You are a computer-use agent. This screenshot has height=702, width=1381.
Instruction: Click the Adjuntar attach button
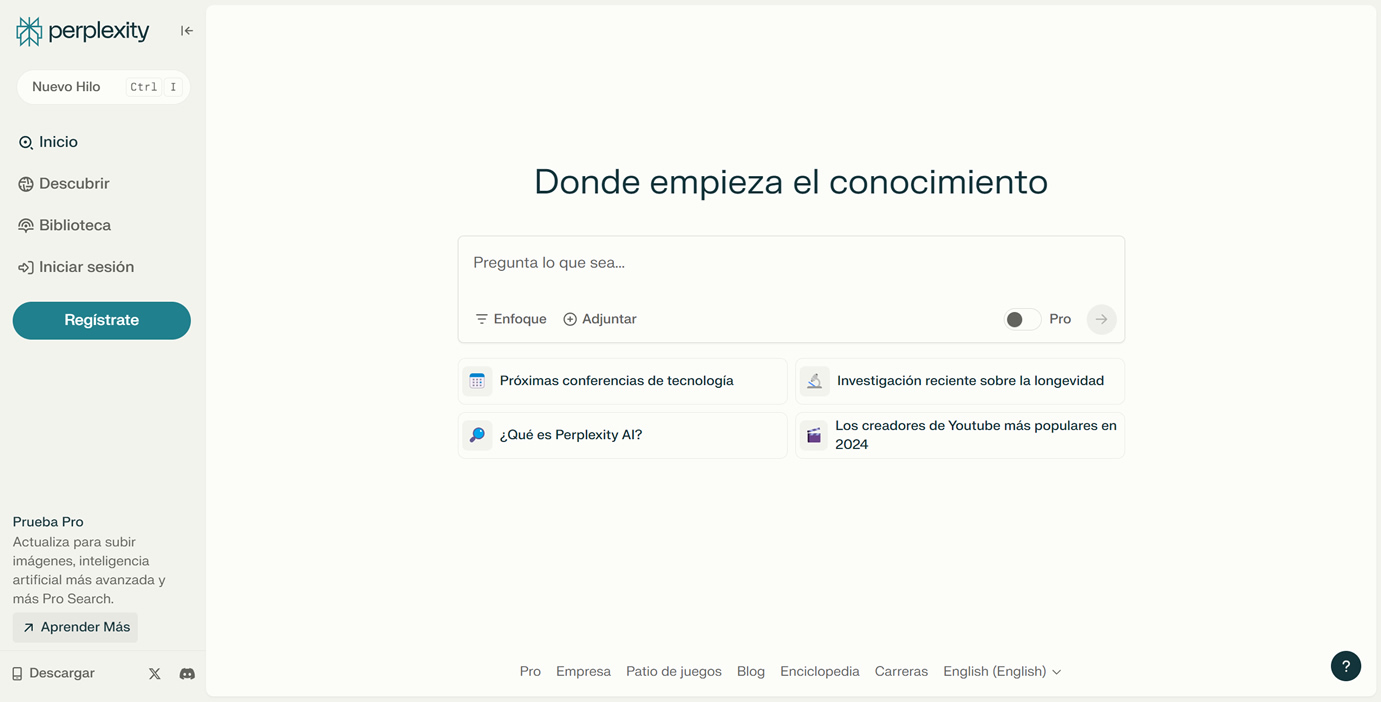(600, 319)
